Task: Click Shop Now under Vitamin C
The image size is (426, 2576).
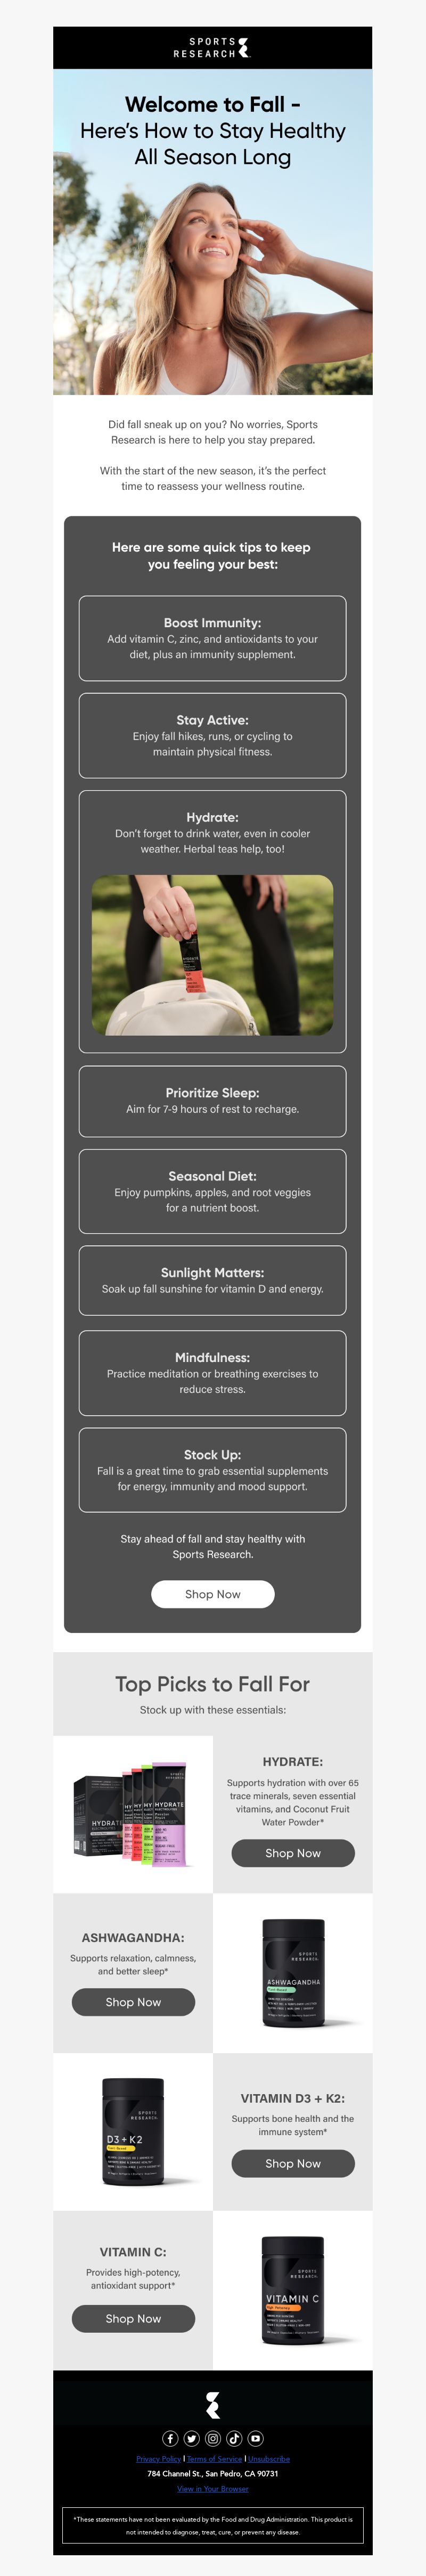Action: click(133, 2318)
